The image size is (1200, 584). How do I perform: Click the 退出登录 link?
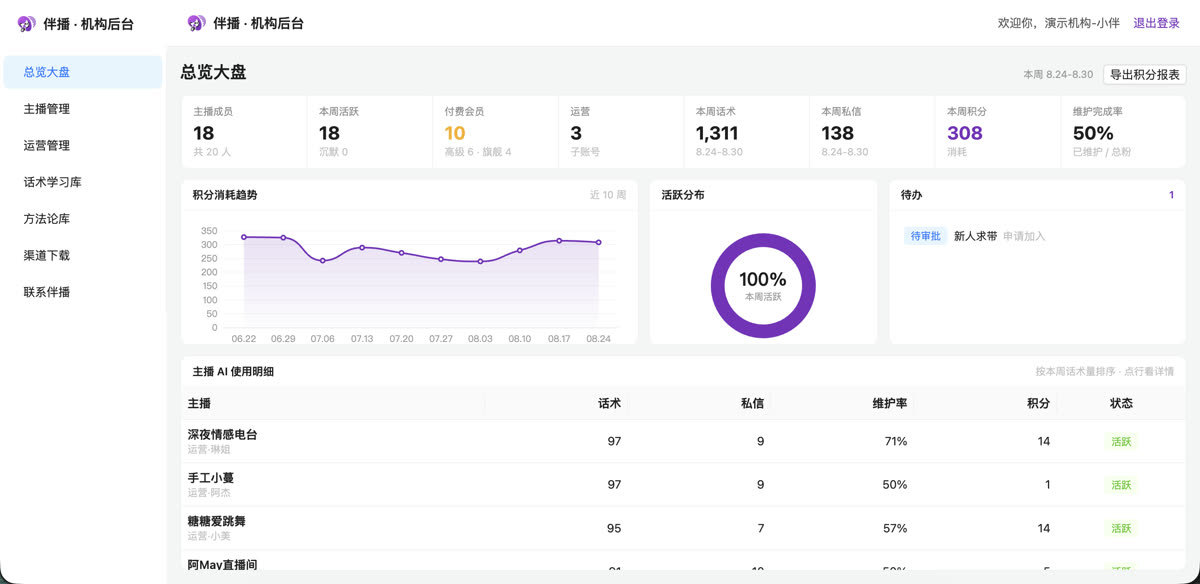1156,23
